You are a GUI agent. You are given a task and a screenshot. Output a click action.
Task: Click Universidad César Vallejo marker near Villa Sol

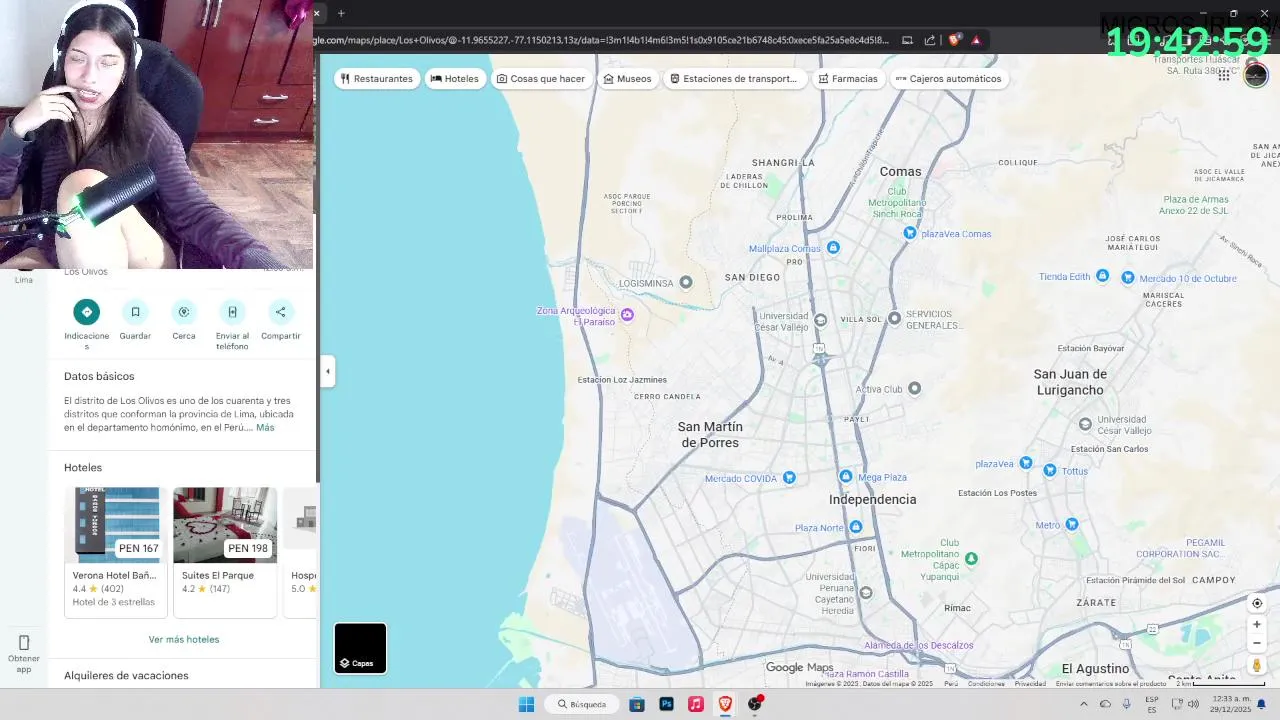coord(820,320)
